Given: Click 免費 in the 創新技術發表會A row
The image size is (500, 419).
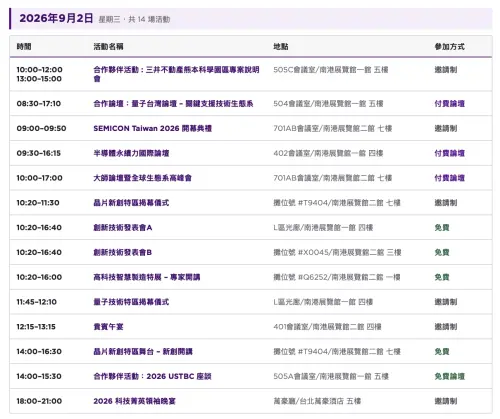Looking at the screenshot, I should coord(442,228).
